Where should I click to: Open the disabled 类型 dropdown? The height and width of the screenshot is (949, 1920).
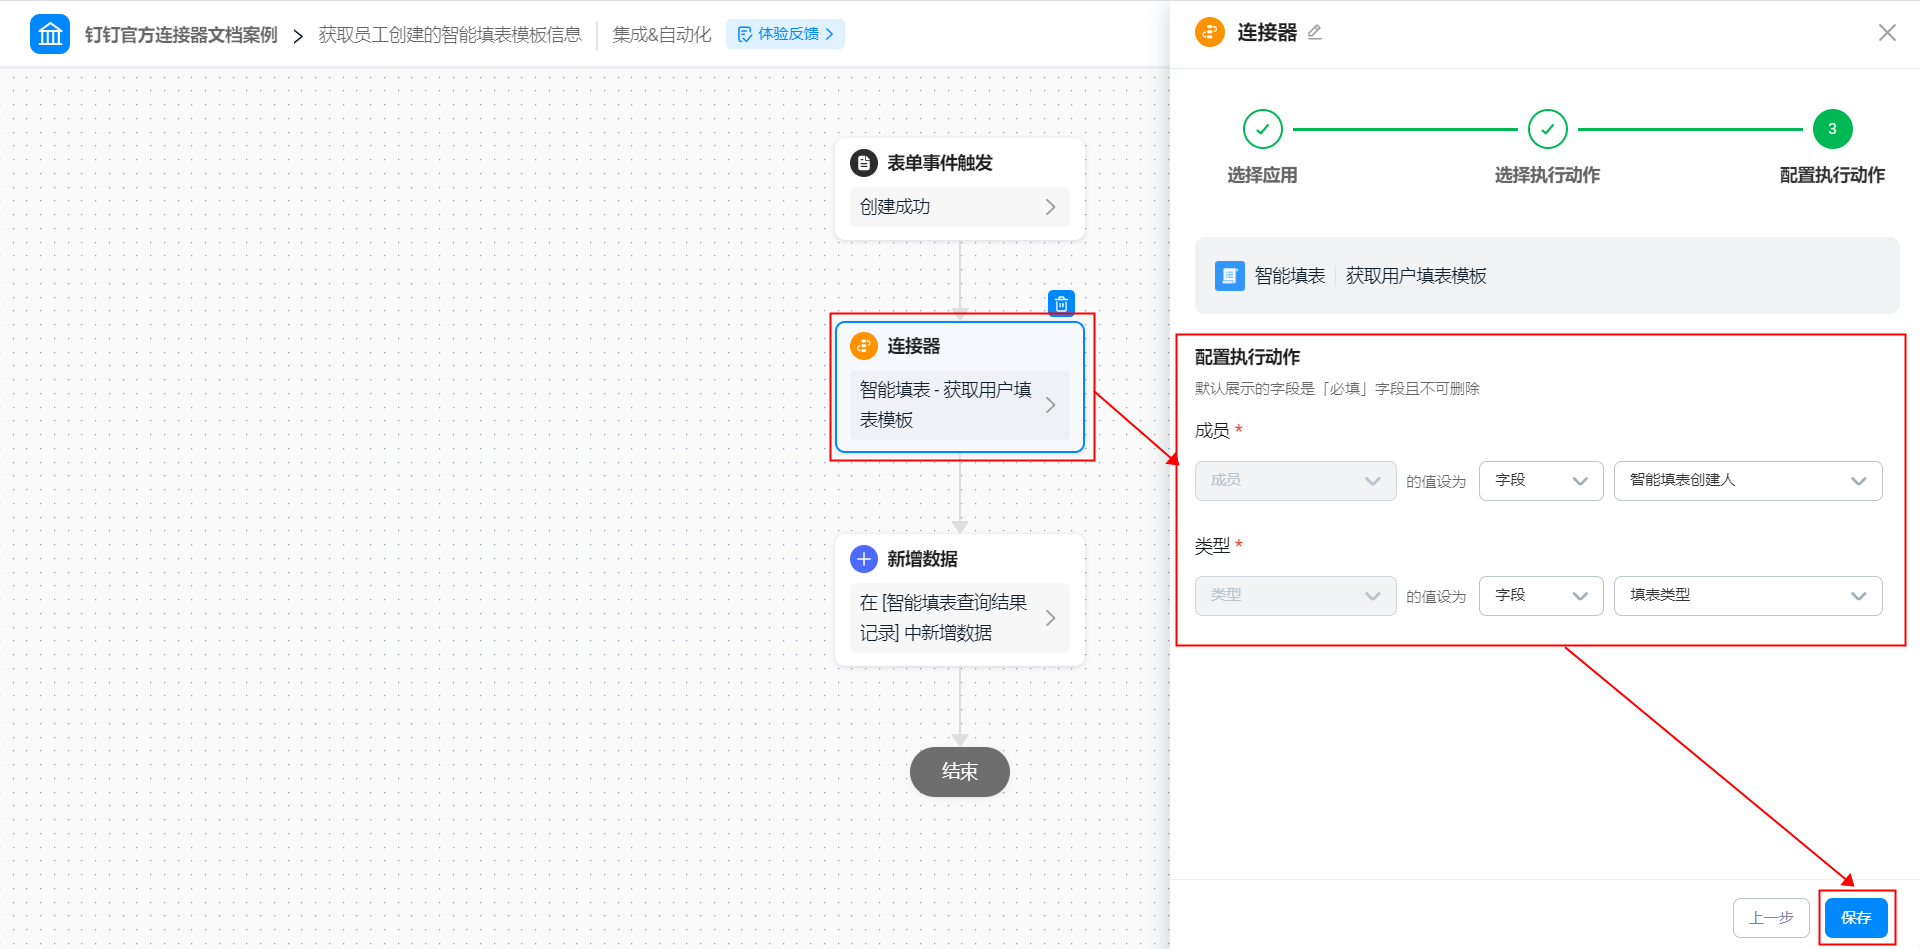(x=1295, y=596)
